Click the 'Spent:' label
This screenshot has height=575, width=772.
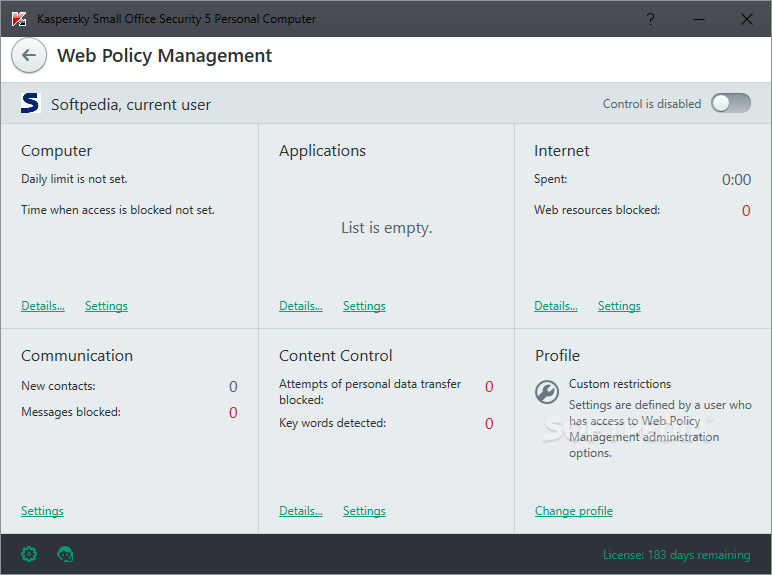tap(550, 179)
